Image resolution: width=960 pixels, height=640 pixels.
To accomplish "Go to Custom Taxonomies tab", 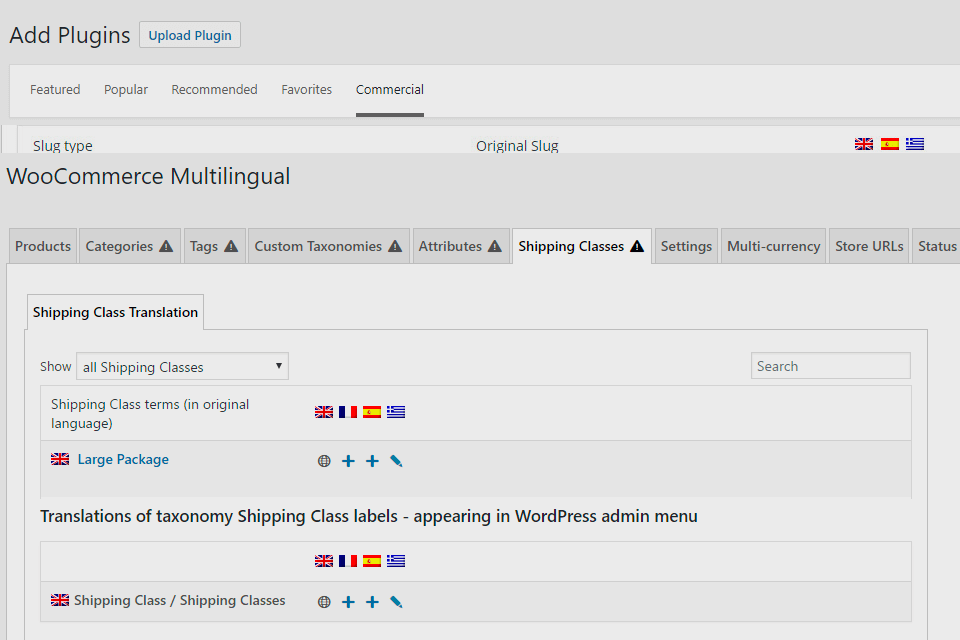I will [329, 246].
